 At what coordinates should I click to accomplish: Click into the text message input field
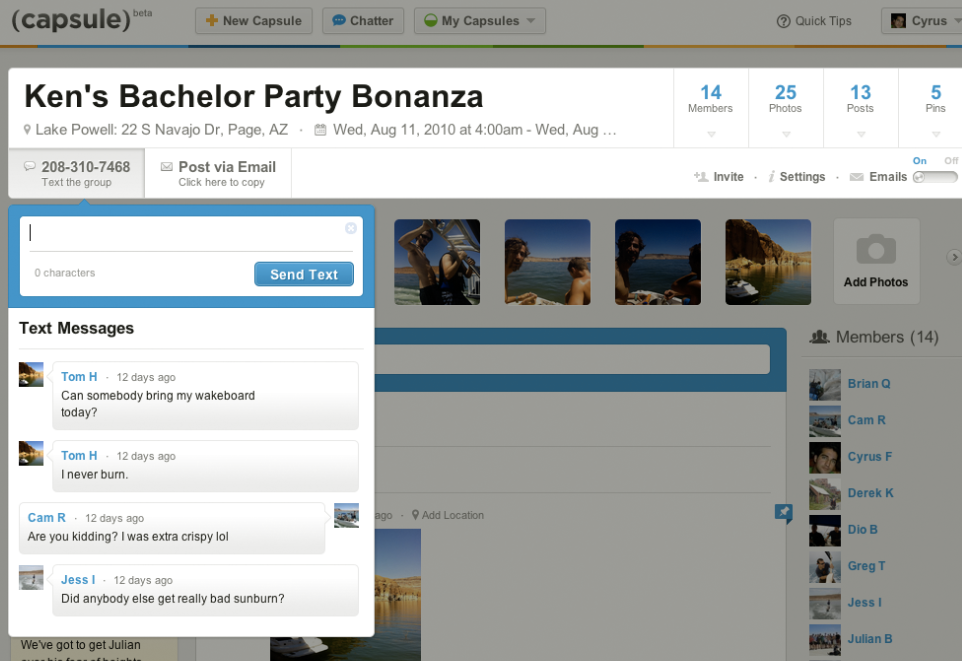[185, 233]
